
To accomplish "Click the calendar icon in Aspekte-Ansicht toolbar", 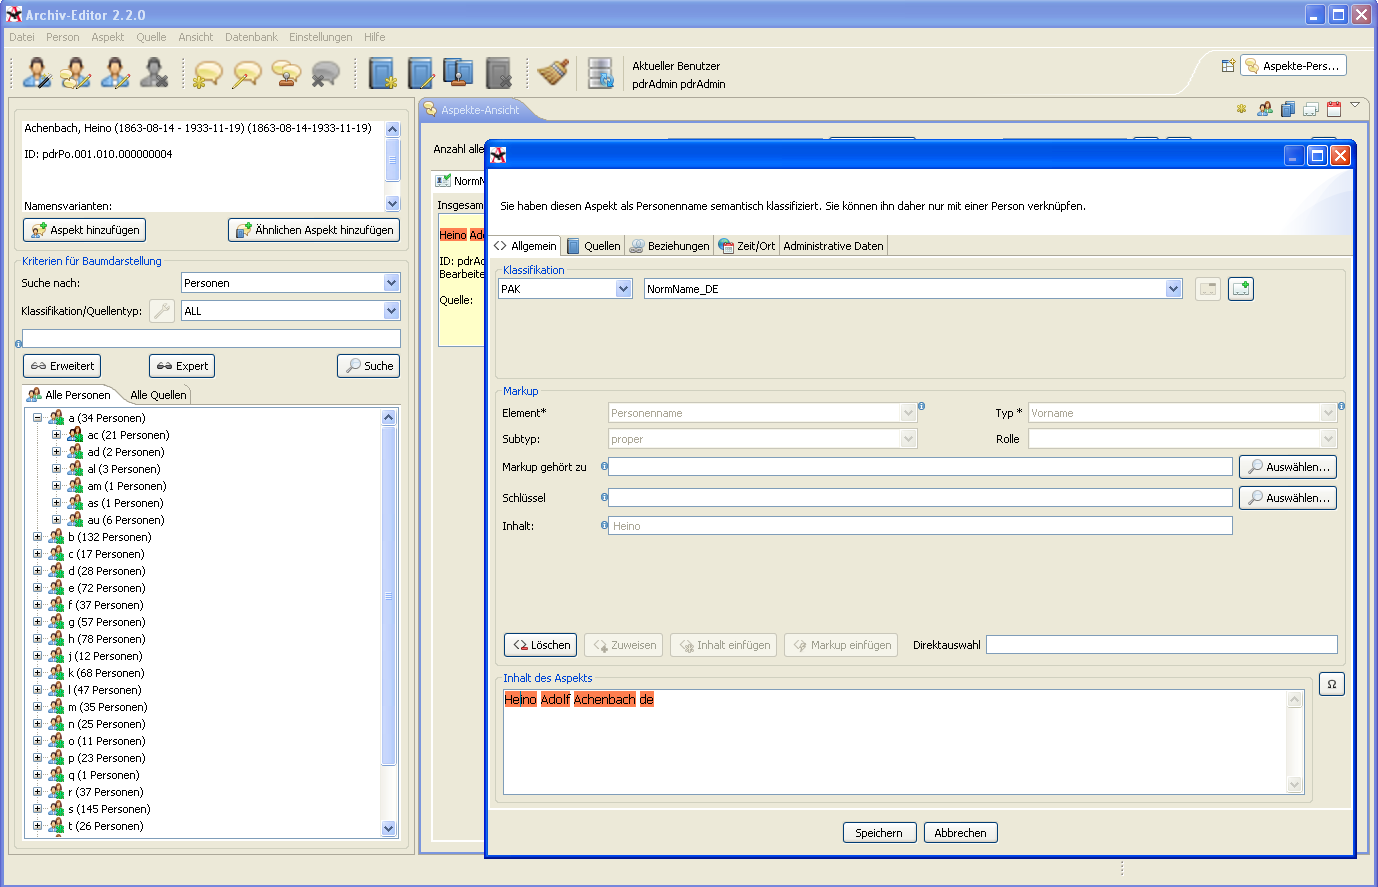I will (1333, 109).
